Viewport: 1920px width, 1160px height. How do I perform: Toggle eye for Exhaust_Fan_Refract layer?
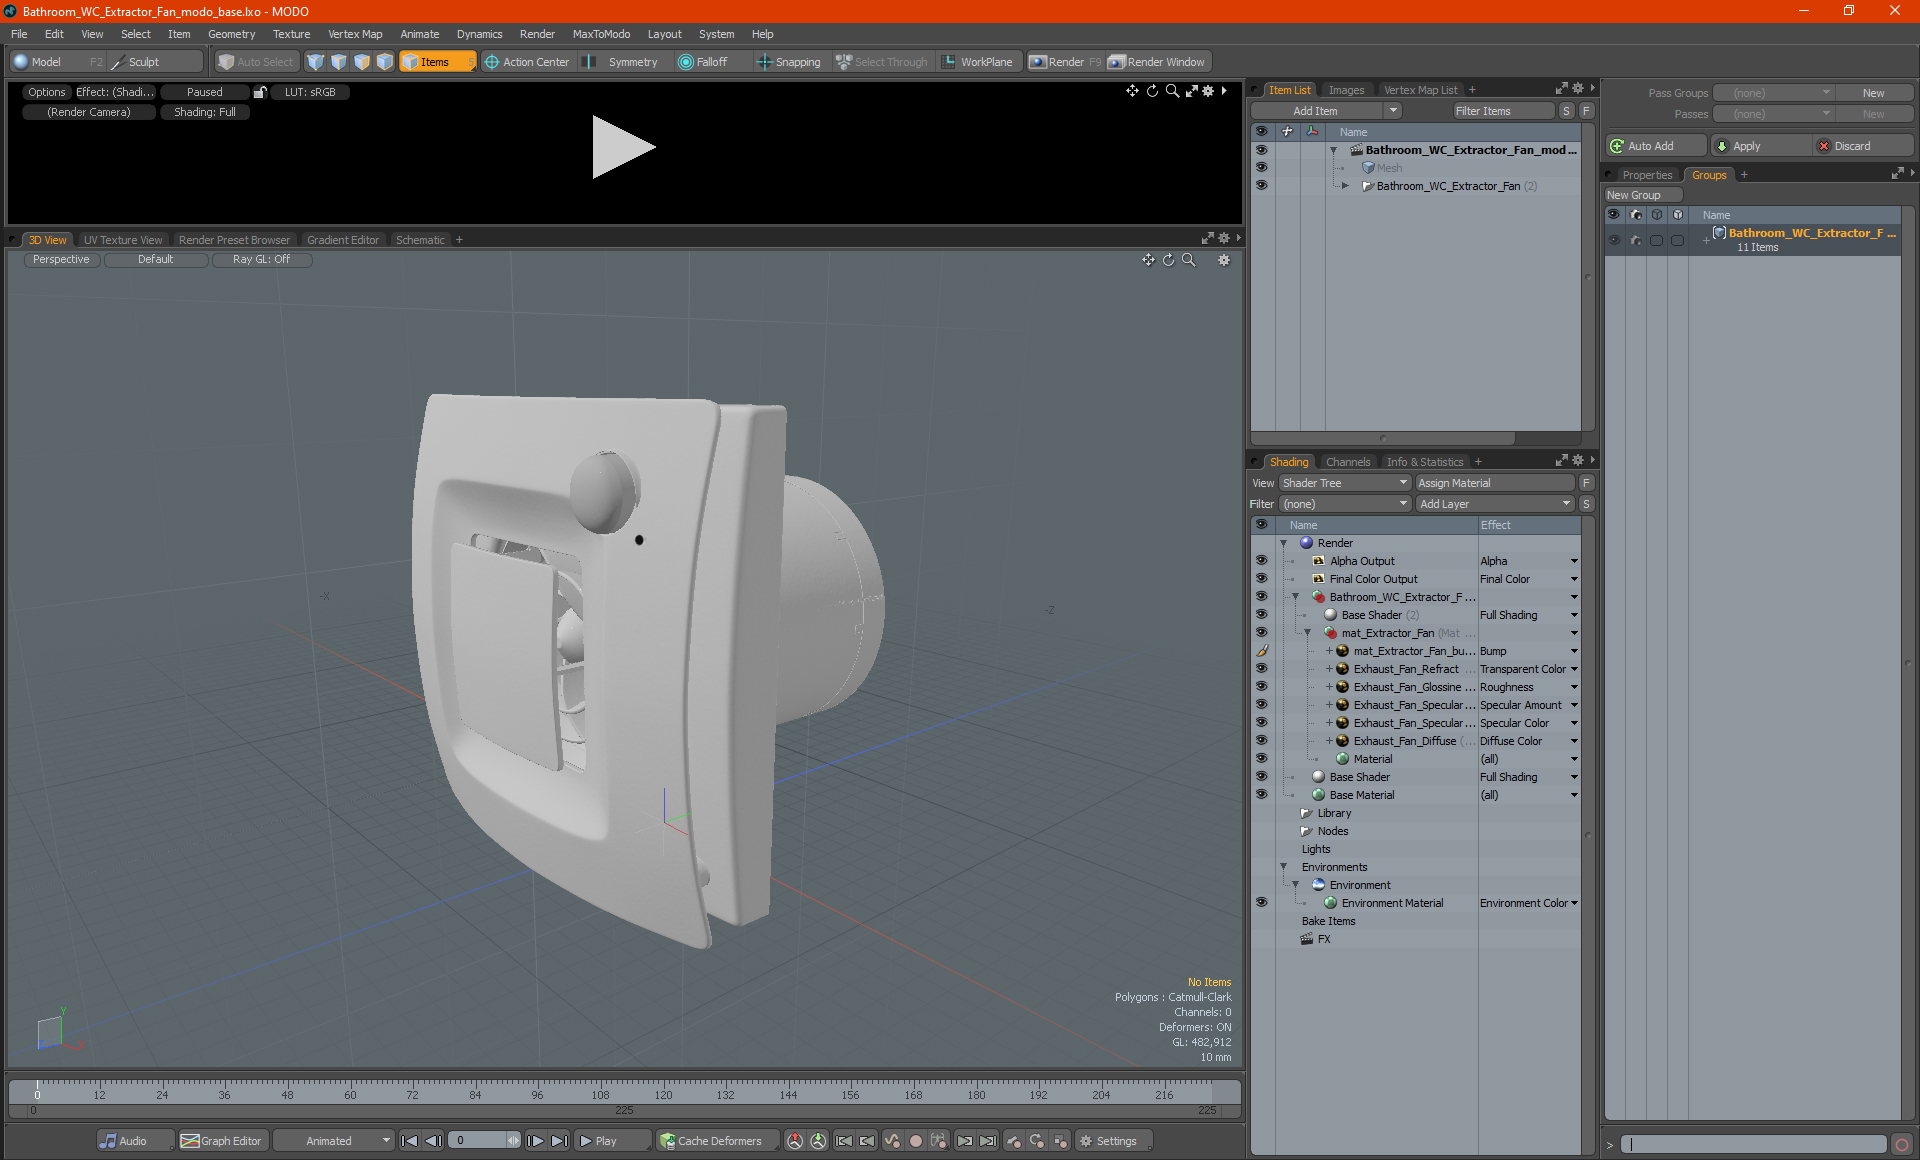tap(1261, 669)
